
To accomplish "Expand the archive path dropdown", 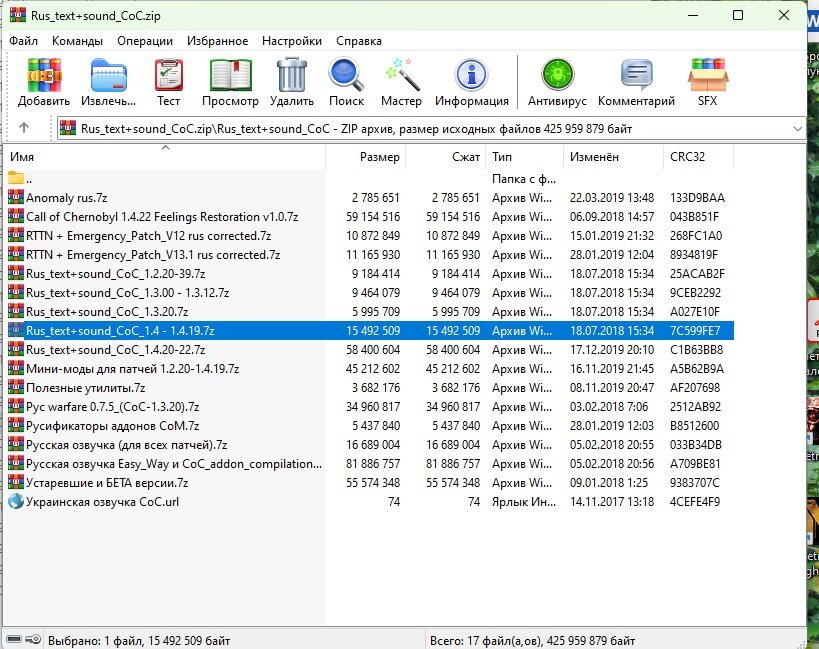I will [x=797, y=129].
